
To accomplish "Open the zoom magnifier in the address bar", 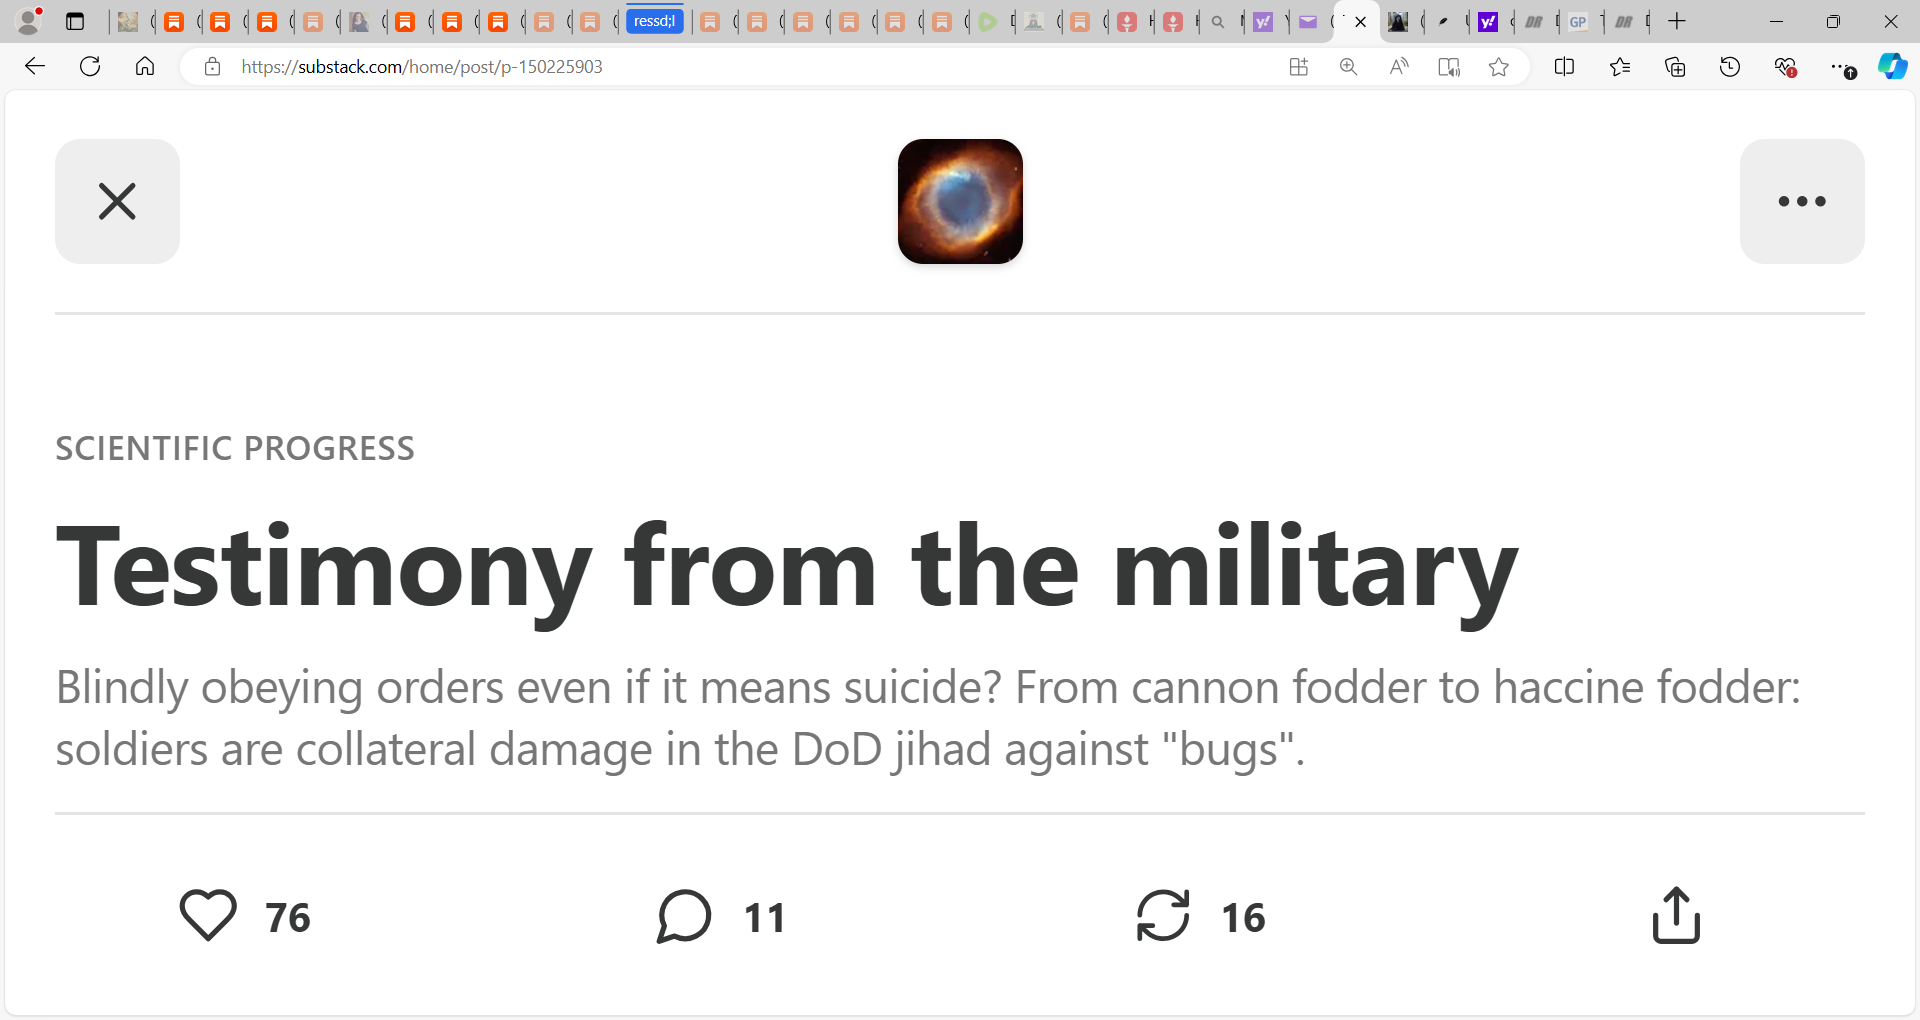I will [x=1348, y=67].
